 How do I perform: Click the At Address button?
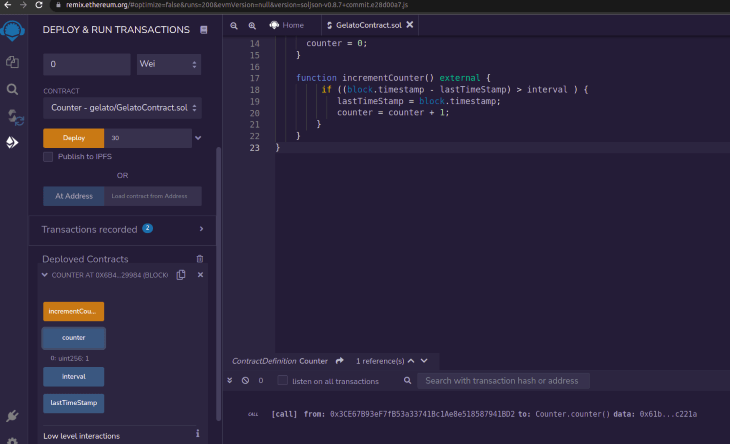point(74,196)
